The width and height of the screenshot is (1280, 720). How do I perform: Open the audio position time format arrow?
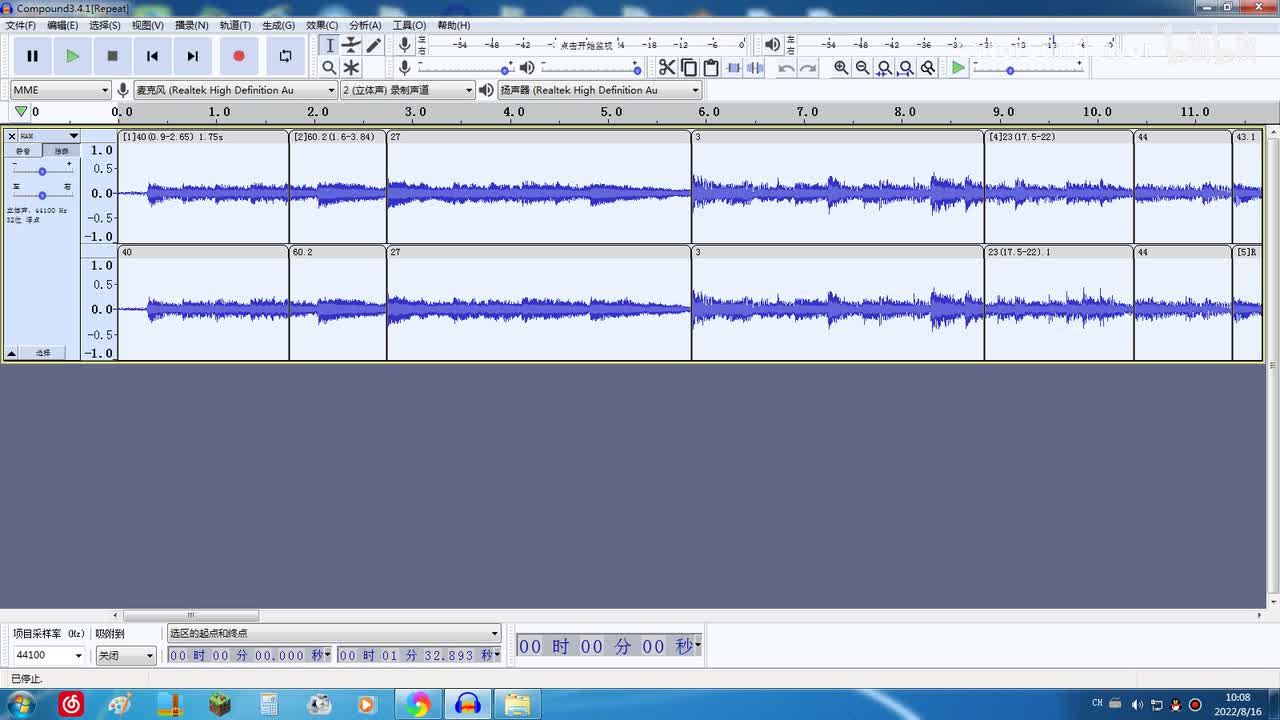(x=698, y=646)
